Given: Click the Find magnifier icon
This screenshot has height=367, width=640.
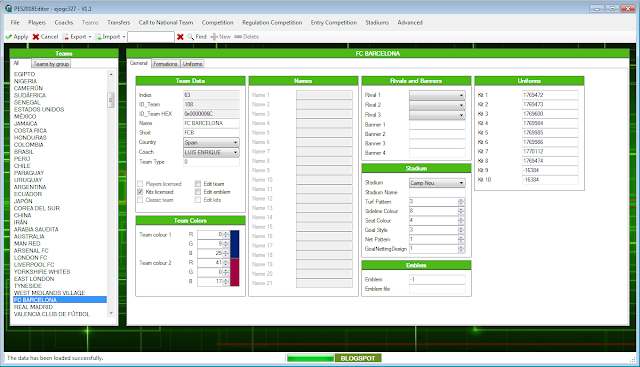Looking at the screenshot, I should coord(191,37).
